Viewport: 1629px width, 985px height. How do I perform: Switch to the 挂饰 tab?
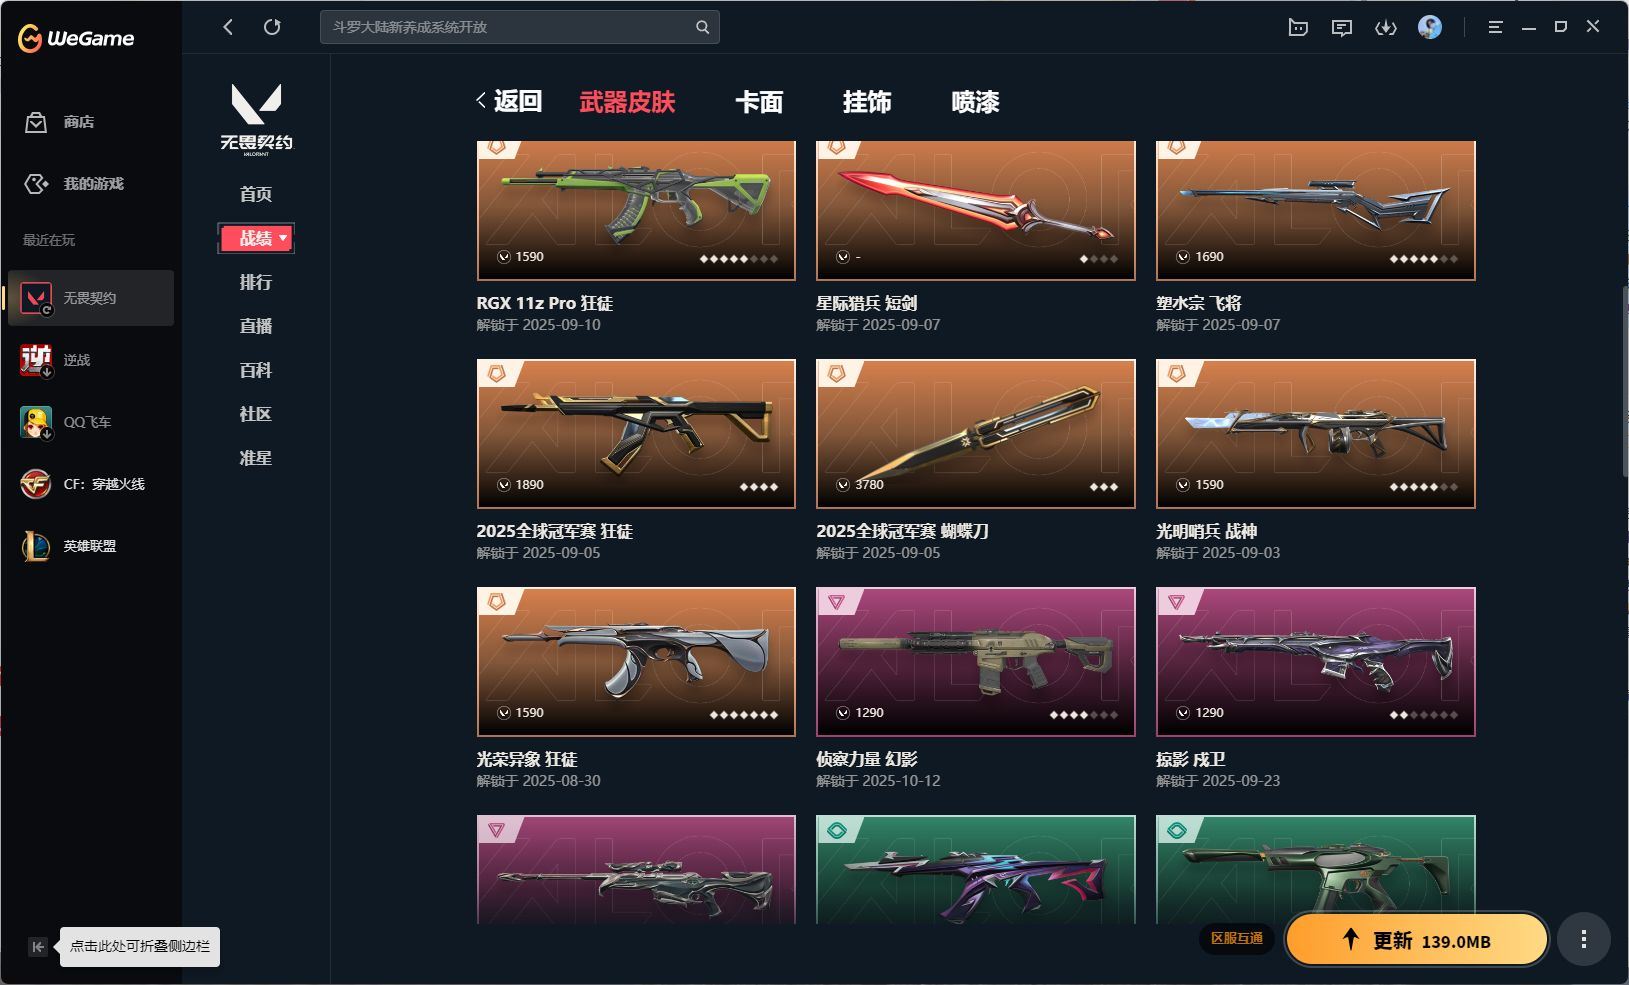pyautogui.click(x=867, y=102)
